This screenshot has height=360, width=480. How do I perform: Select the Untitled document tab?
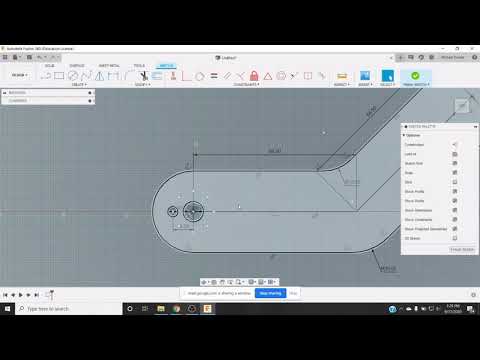(x=226, y=58)
